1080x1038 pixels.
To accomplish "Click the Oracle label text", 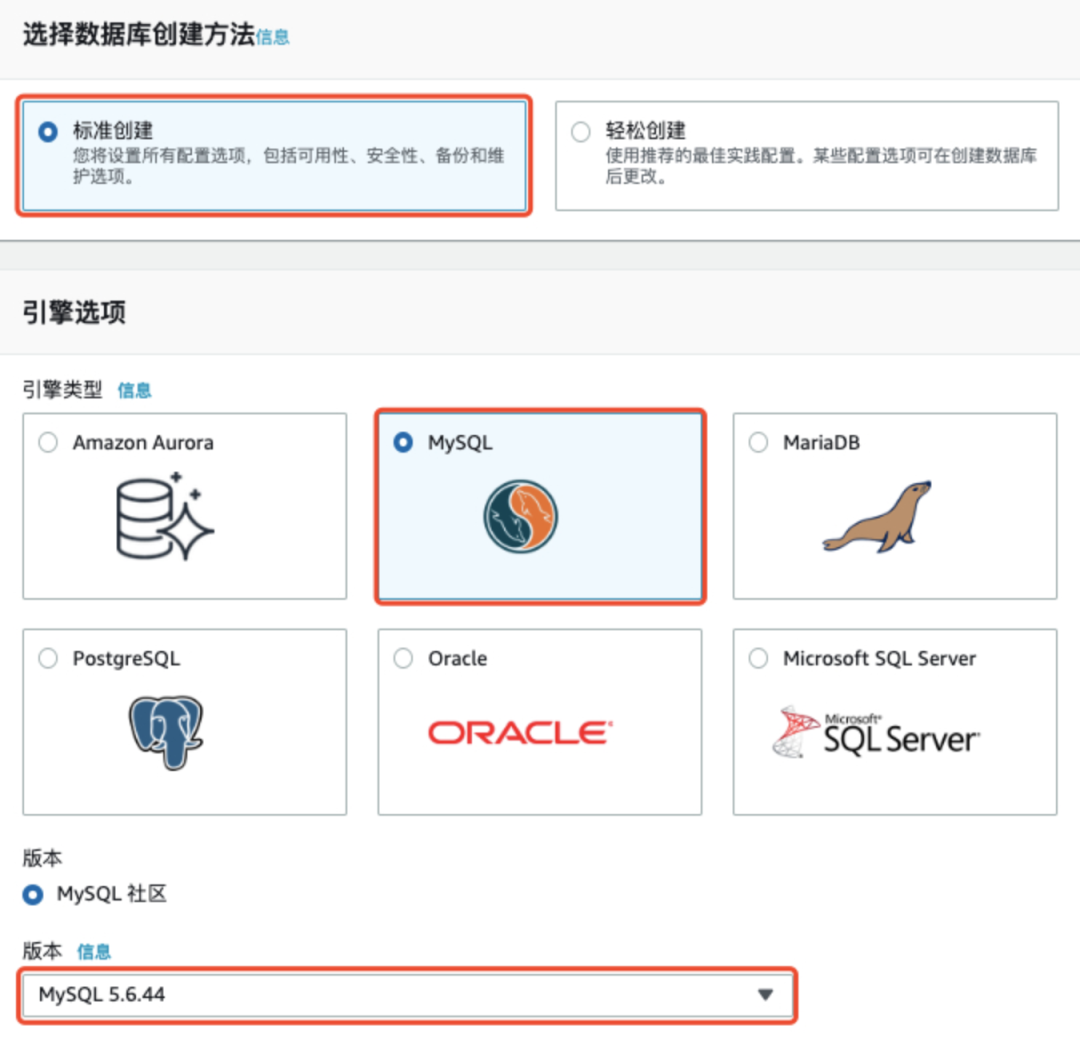I will pyautogui.click(x=457, y=658).
